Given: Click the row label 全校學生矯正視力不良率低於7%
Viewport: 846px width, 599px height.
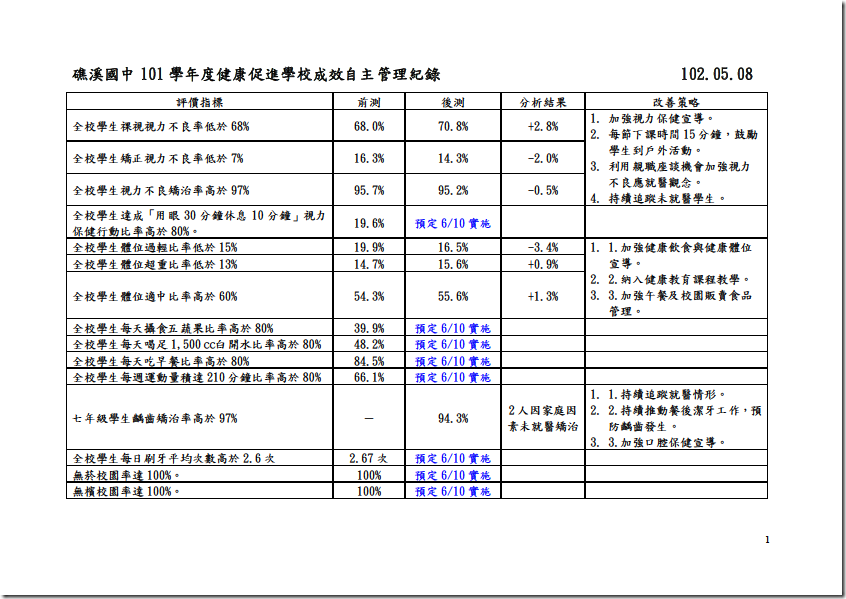Looking at the screenshot, I should pos(158,158).
